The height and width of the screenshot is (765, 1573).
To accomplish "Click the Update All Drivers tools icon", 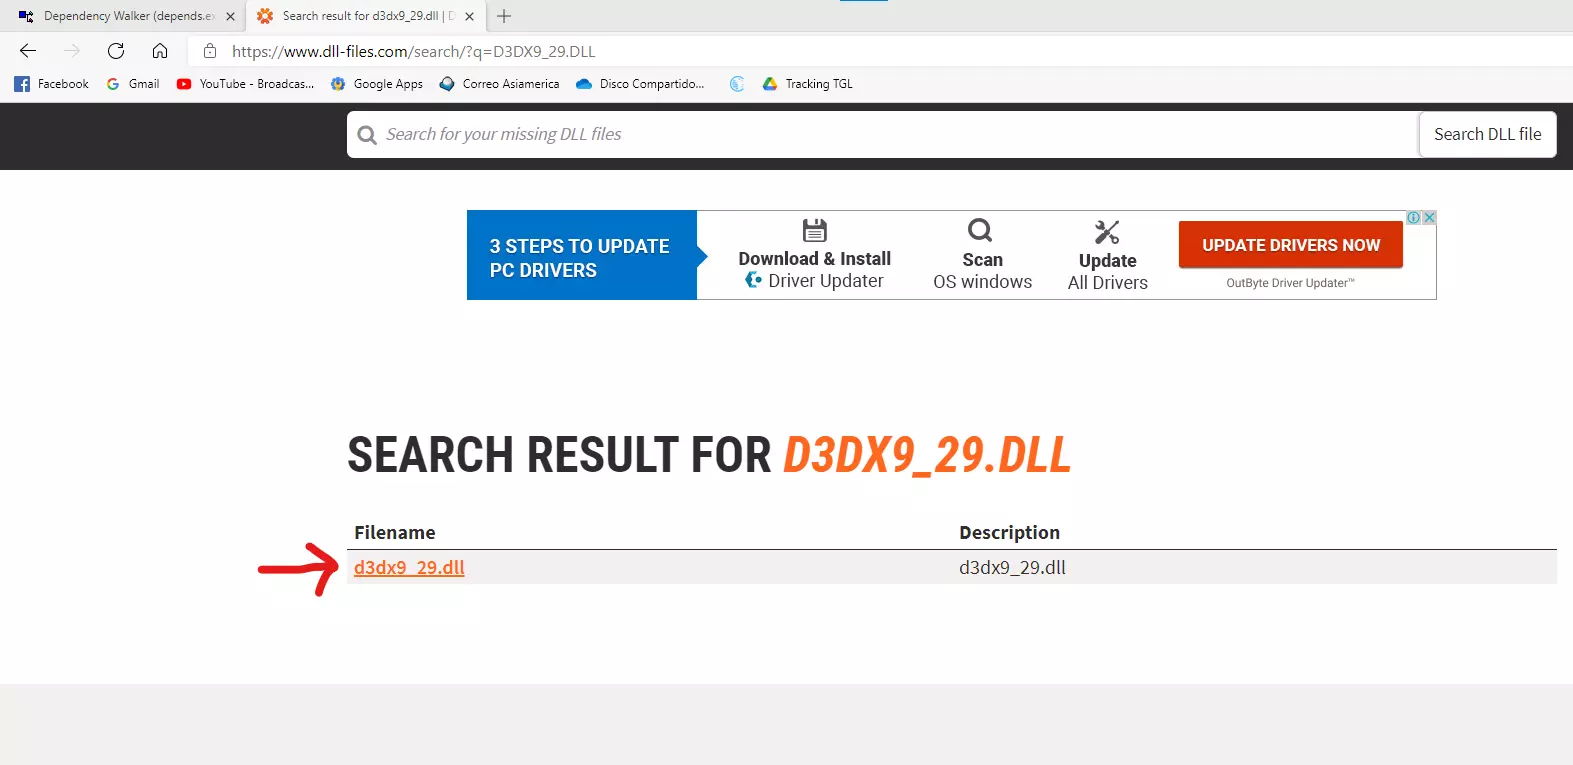I will [x=1107, y=232].
